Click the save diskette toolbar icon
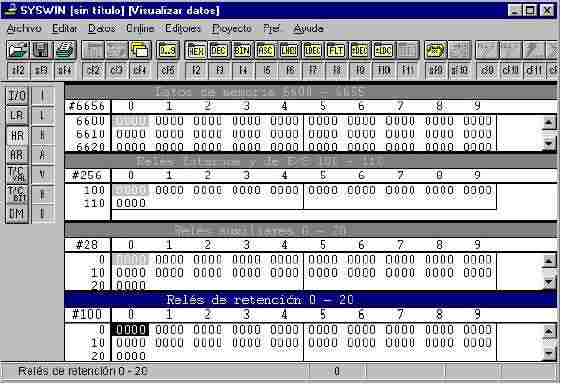 pos(41,50)
